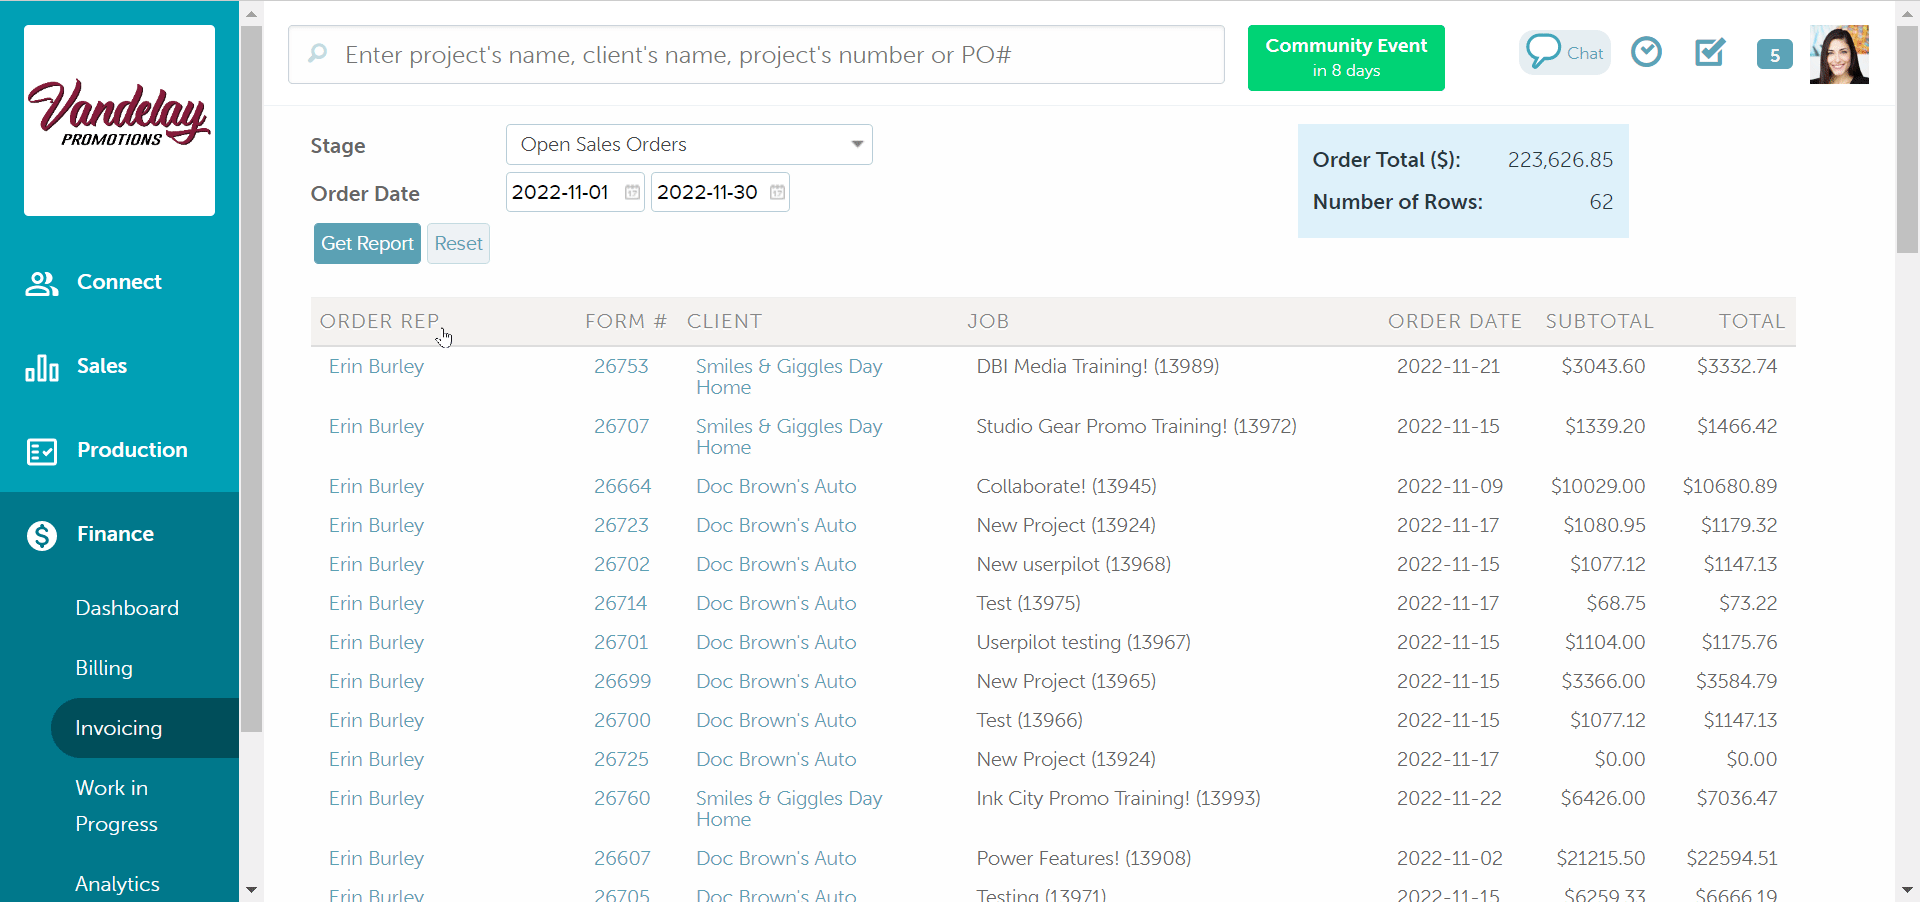Click the sidebar scroll down arrow

(251, 889)
